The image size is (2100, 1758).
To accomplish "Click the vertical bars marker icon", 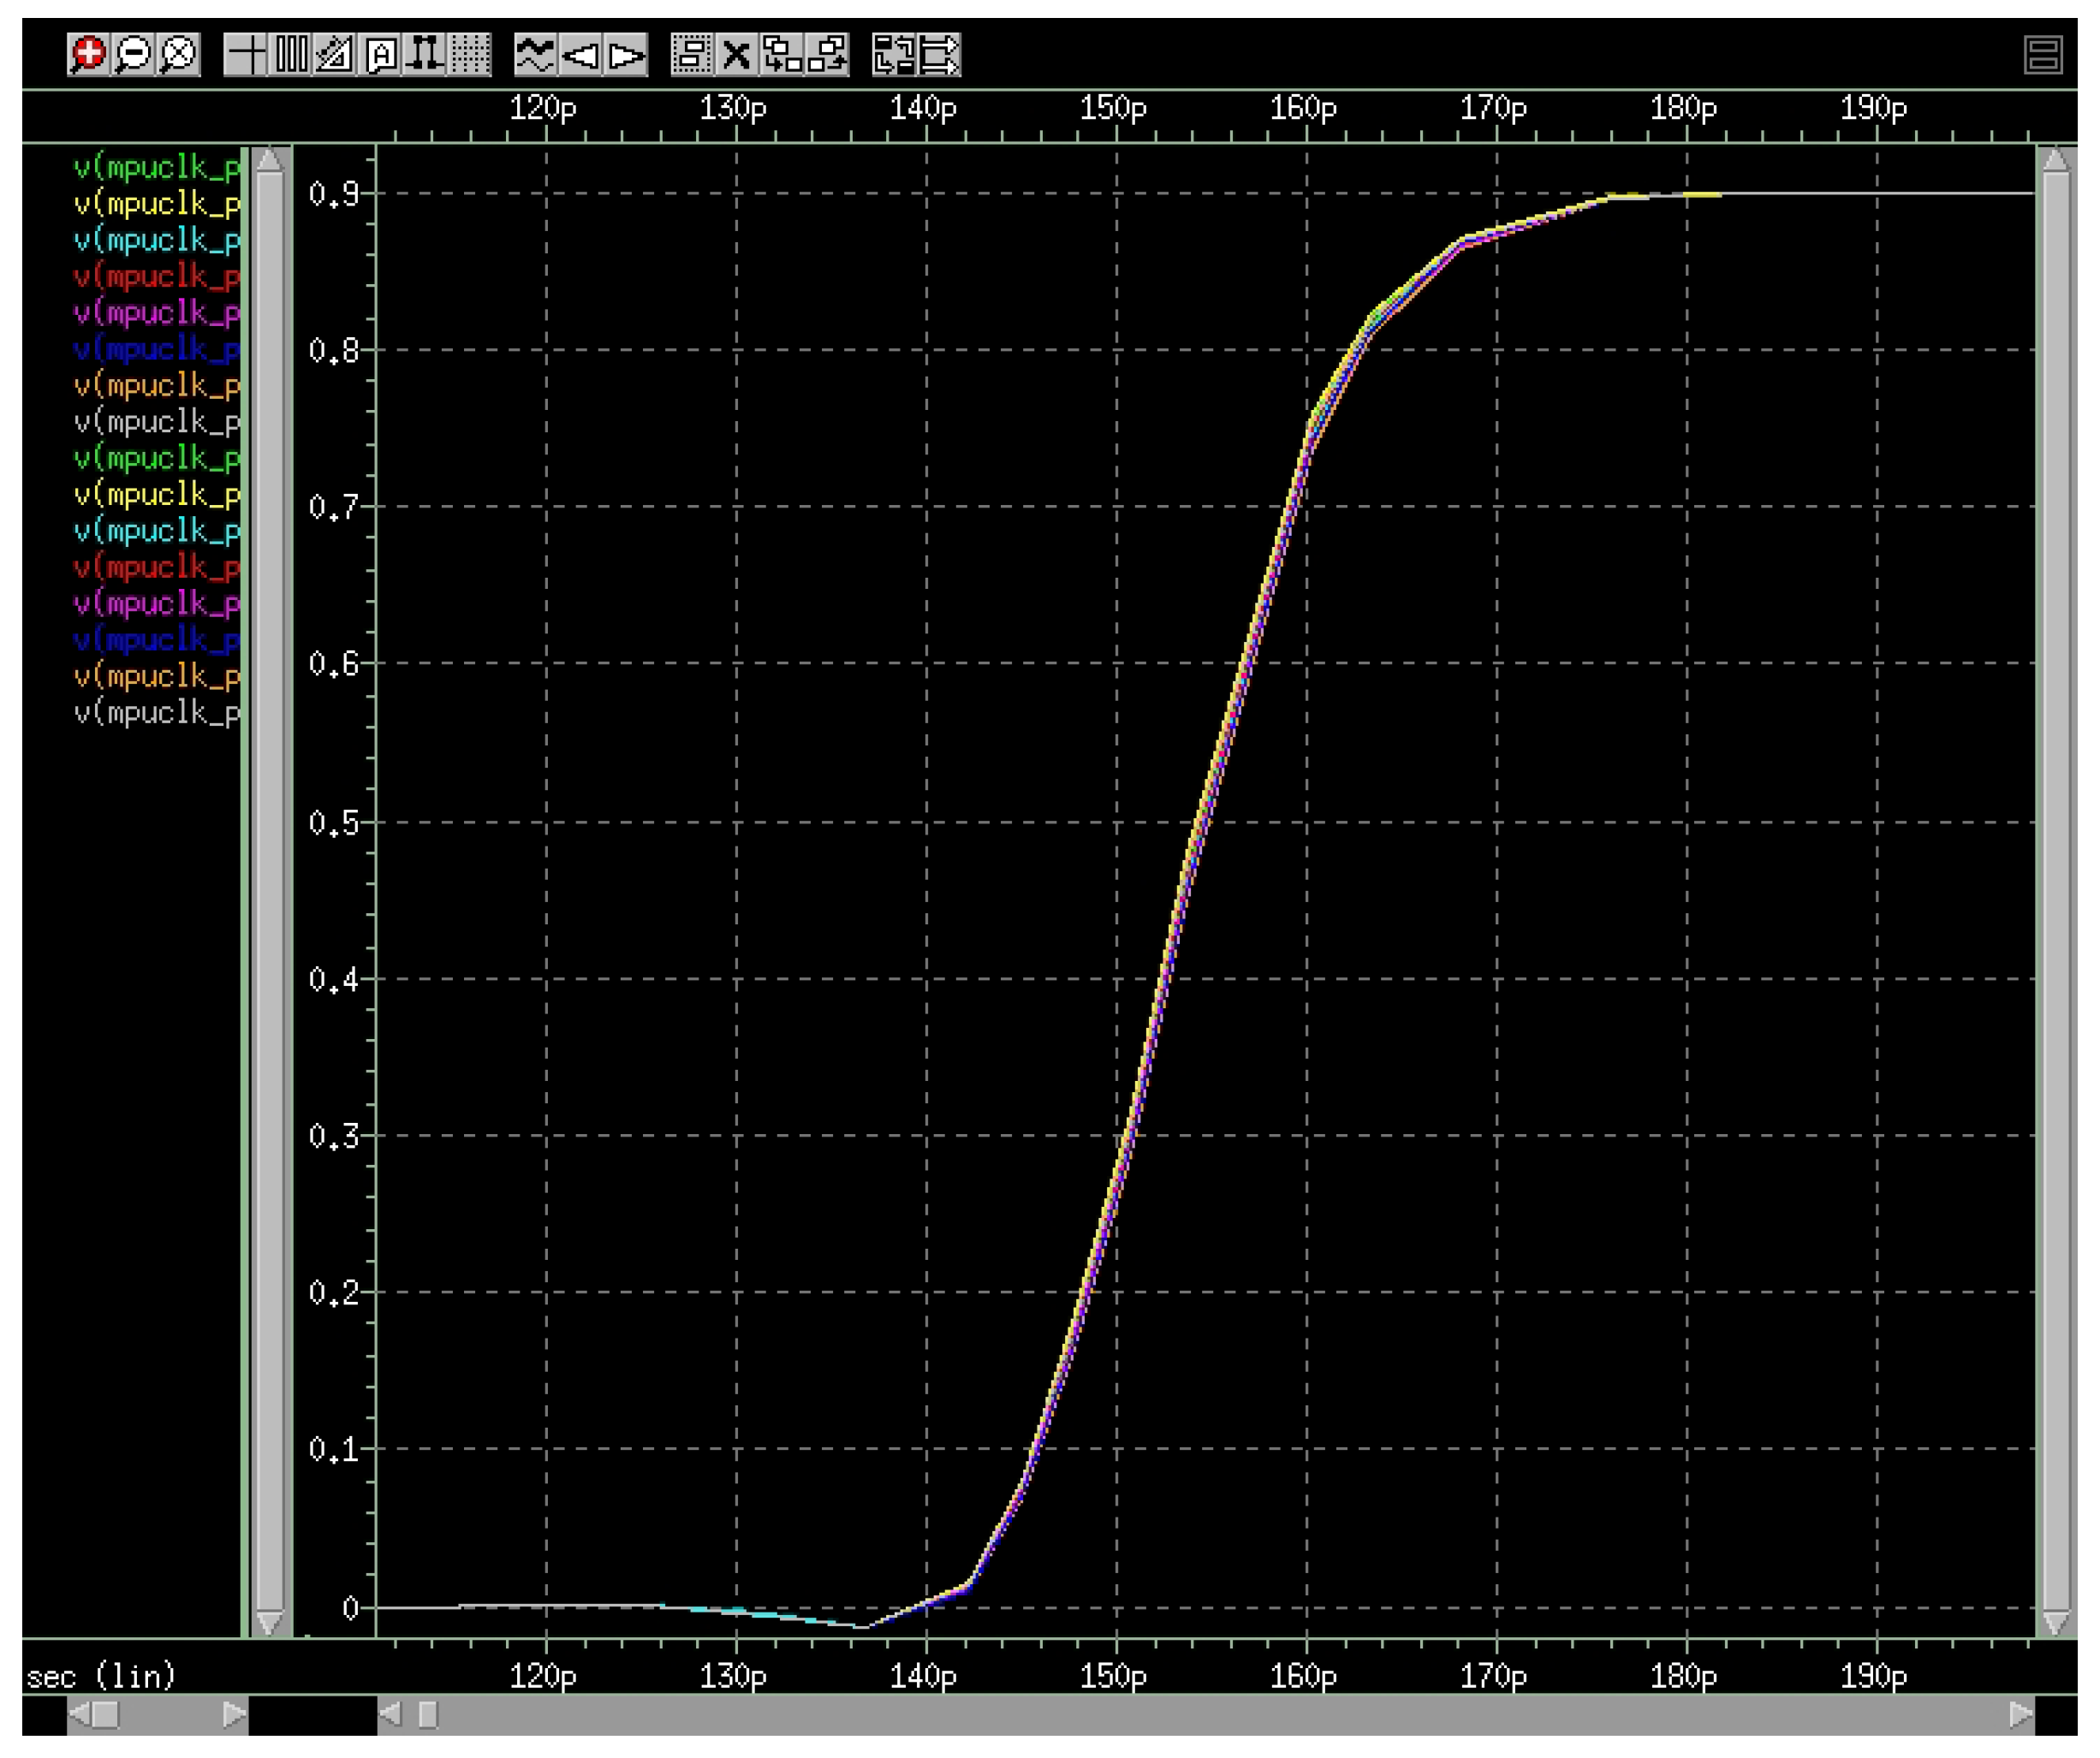I will (291, 54).
